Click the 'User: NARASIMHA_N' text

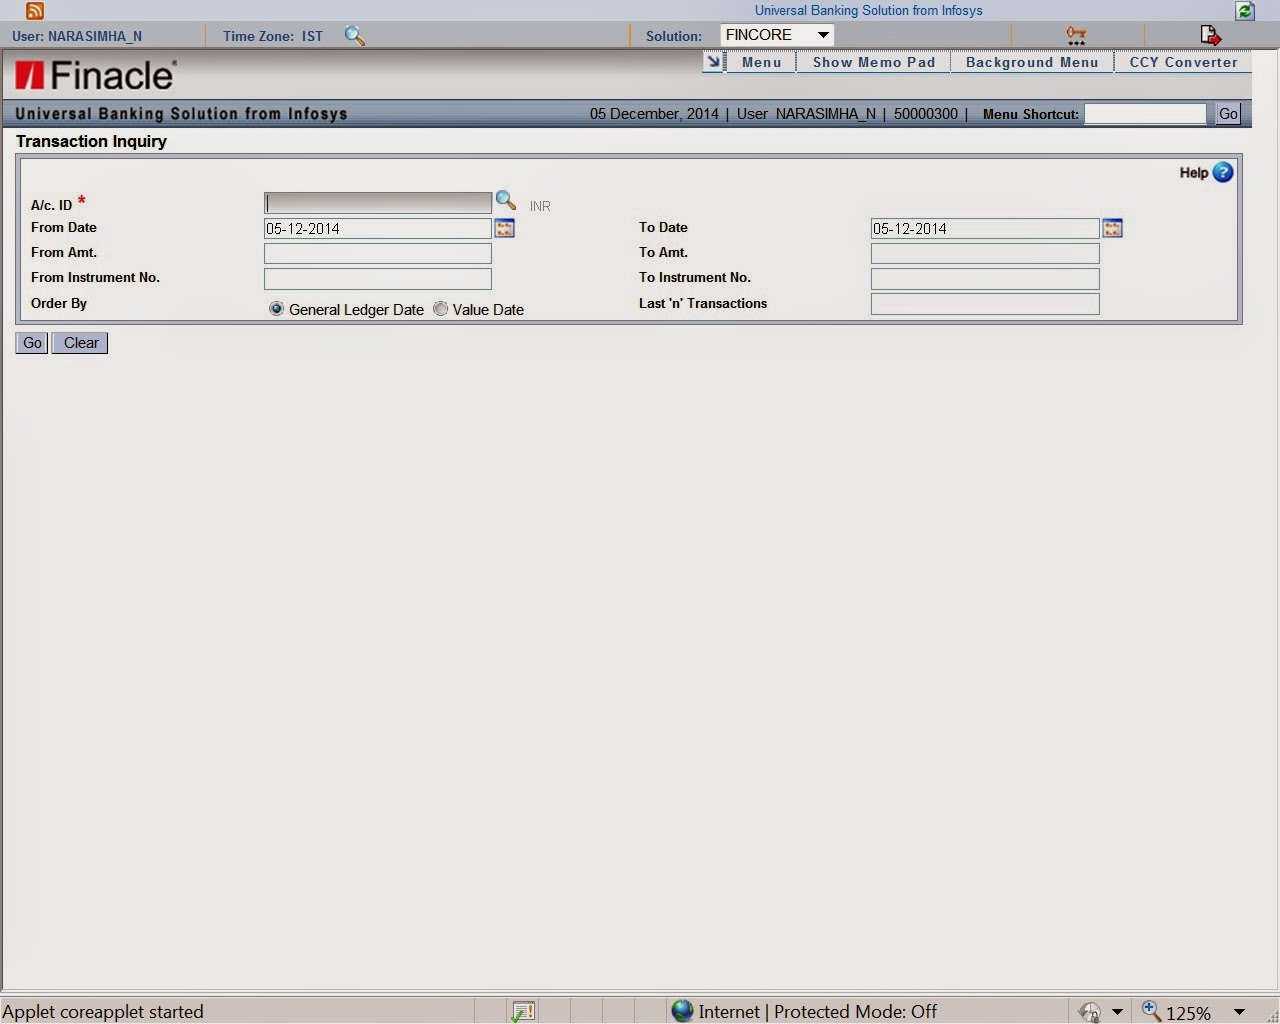tap(77, 36)
